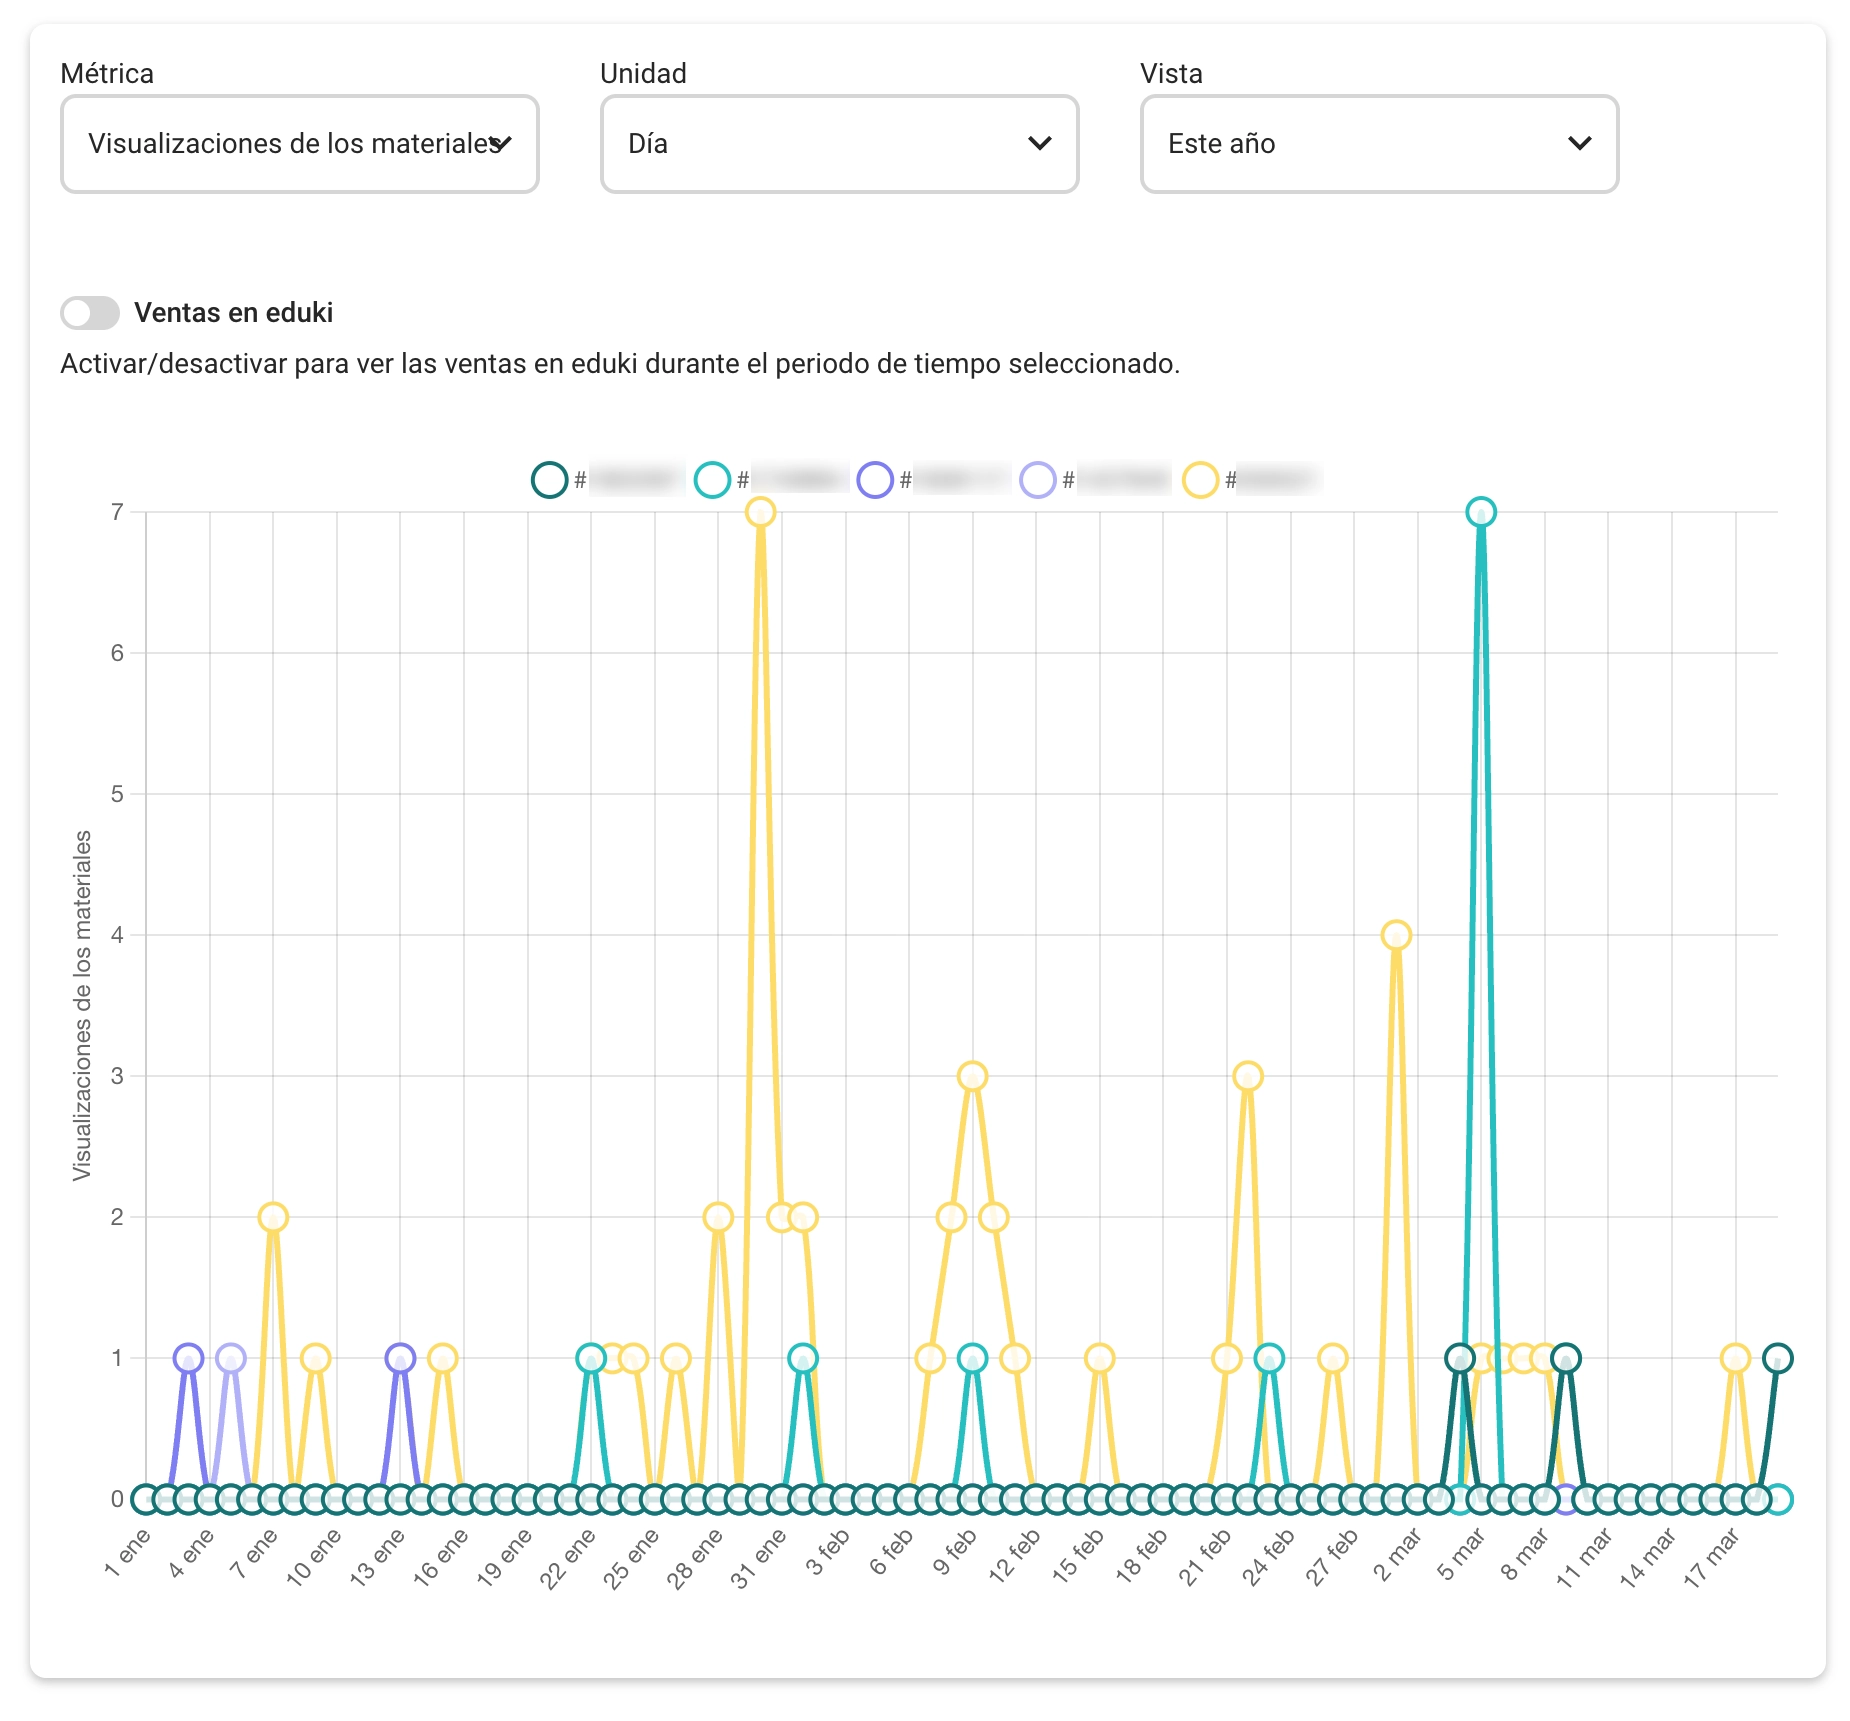Select the purple point at 1 on 13 ene

tap(400, 1359)
